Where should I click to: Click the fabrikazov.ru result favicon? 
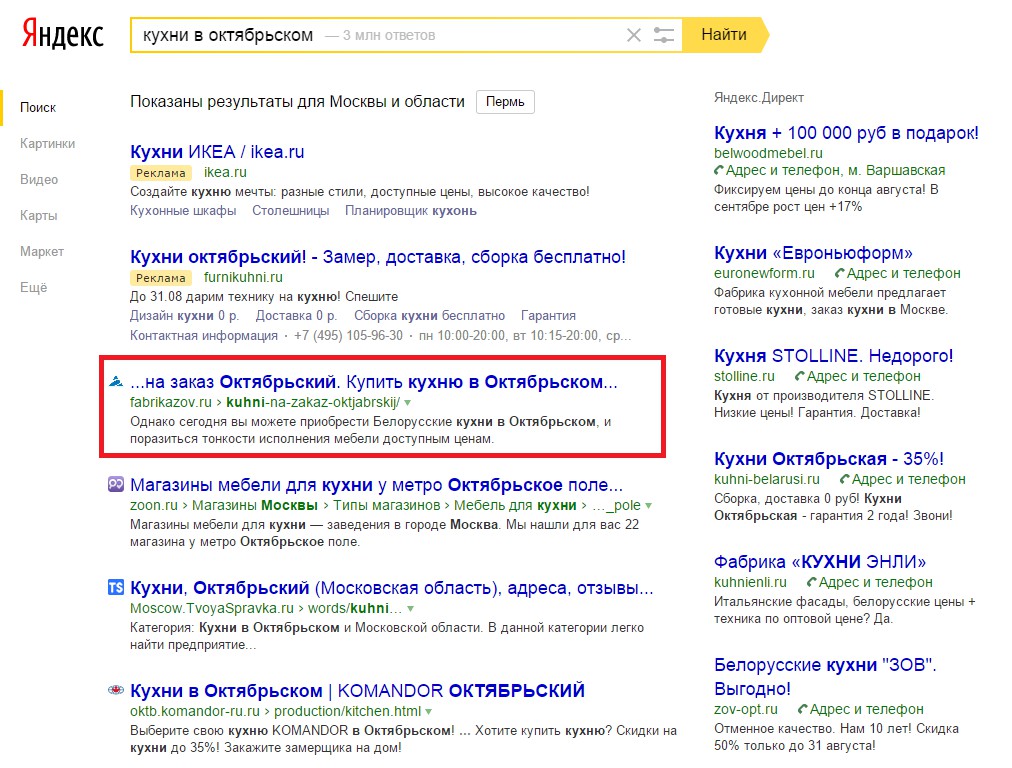coord(116,382)
